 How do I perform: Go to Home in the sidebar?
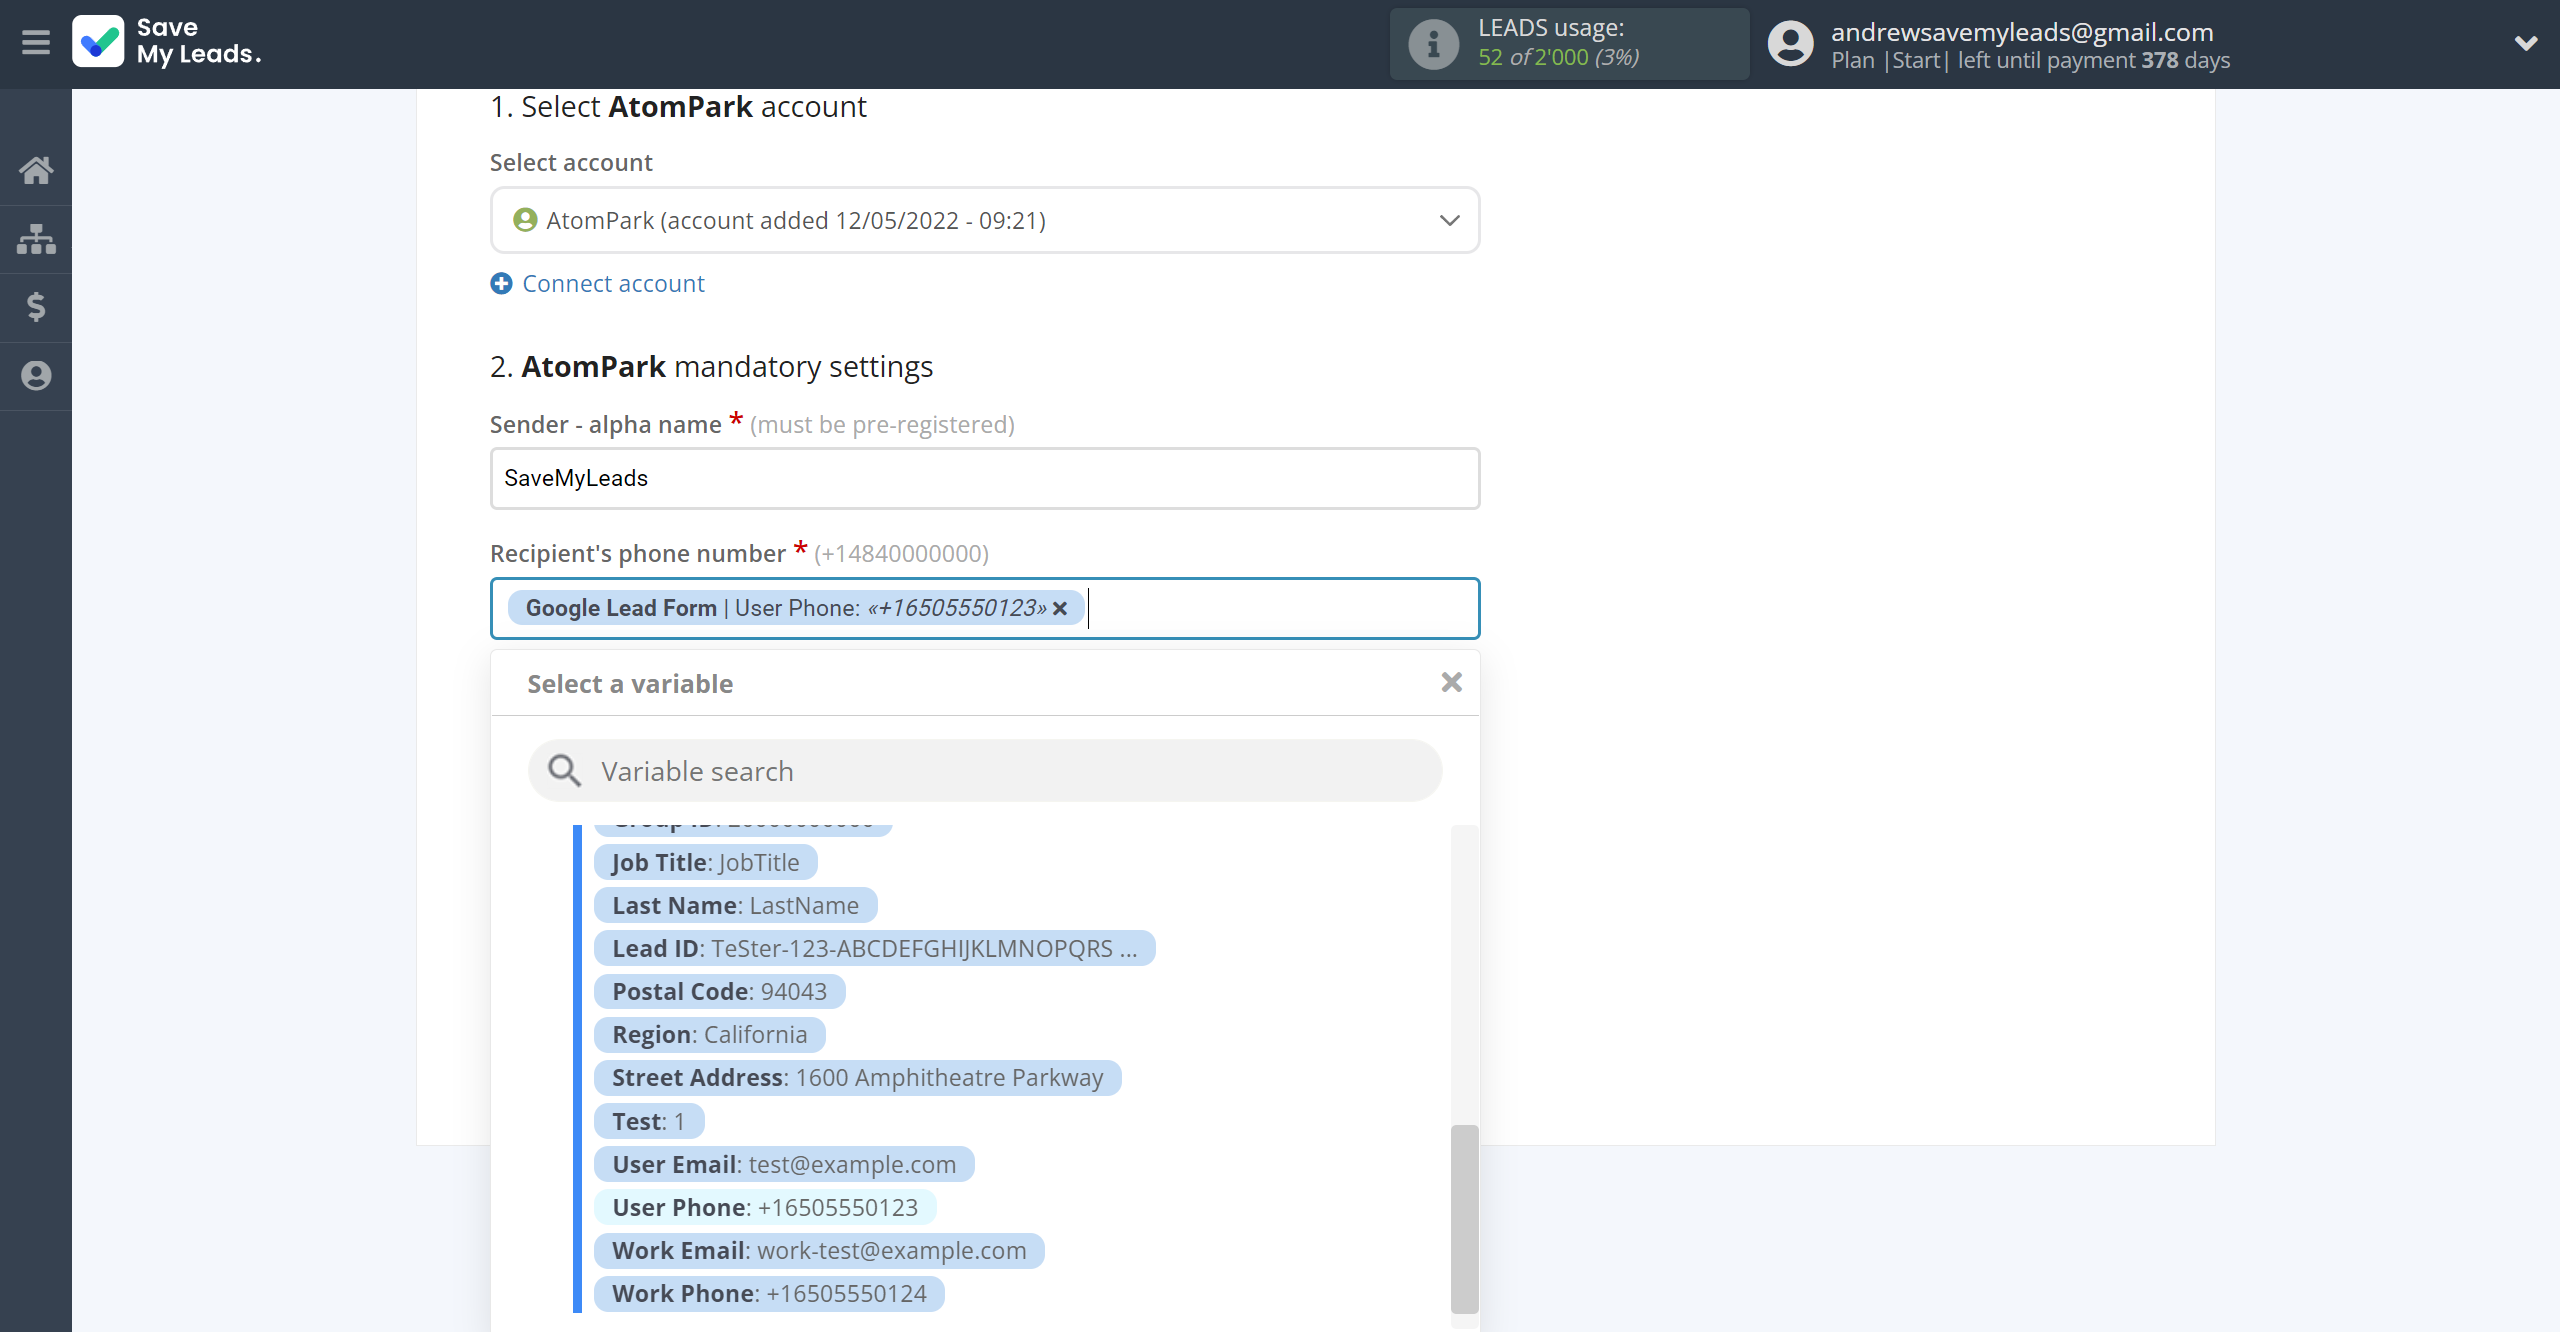tap(36, 170)
